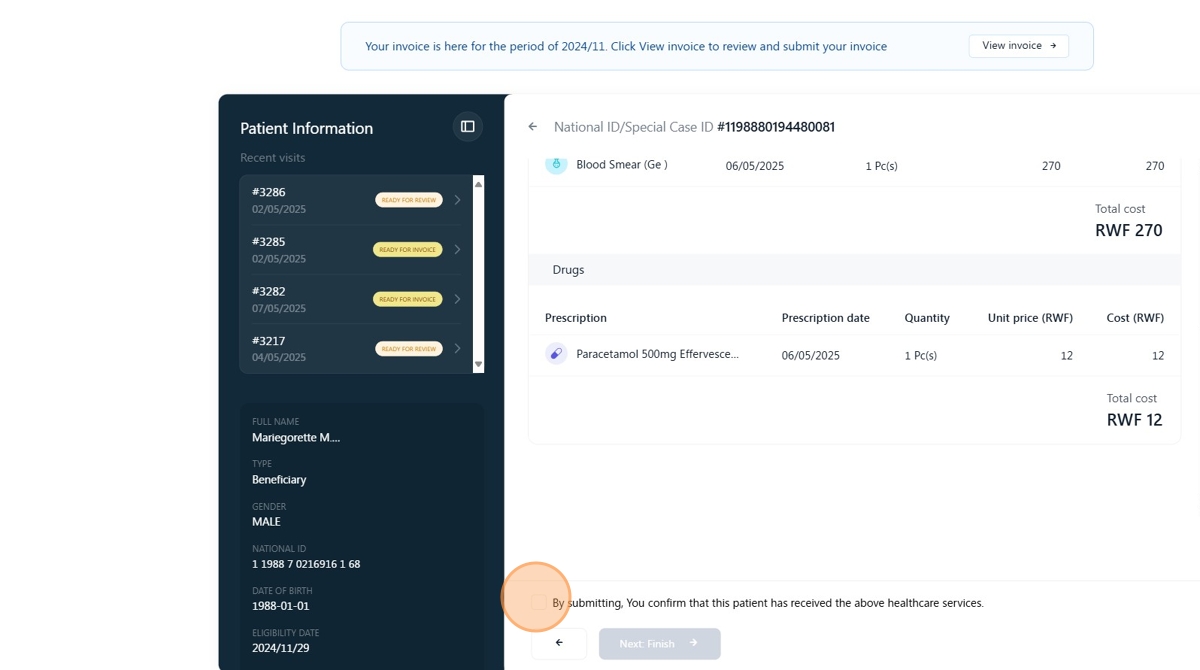
Task: Click the Paracetamol pill icon
Action: (x=556, y=354)
